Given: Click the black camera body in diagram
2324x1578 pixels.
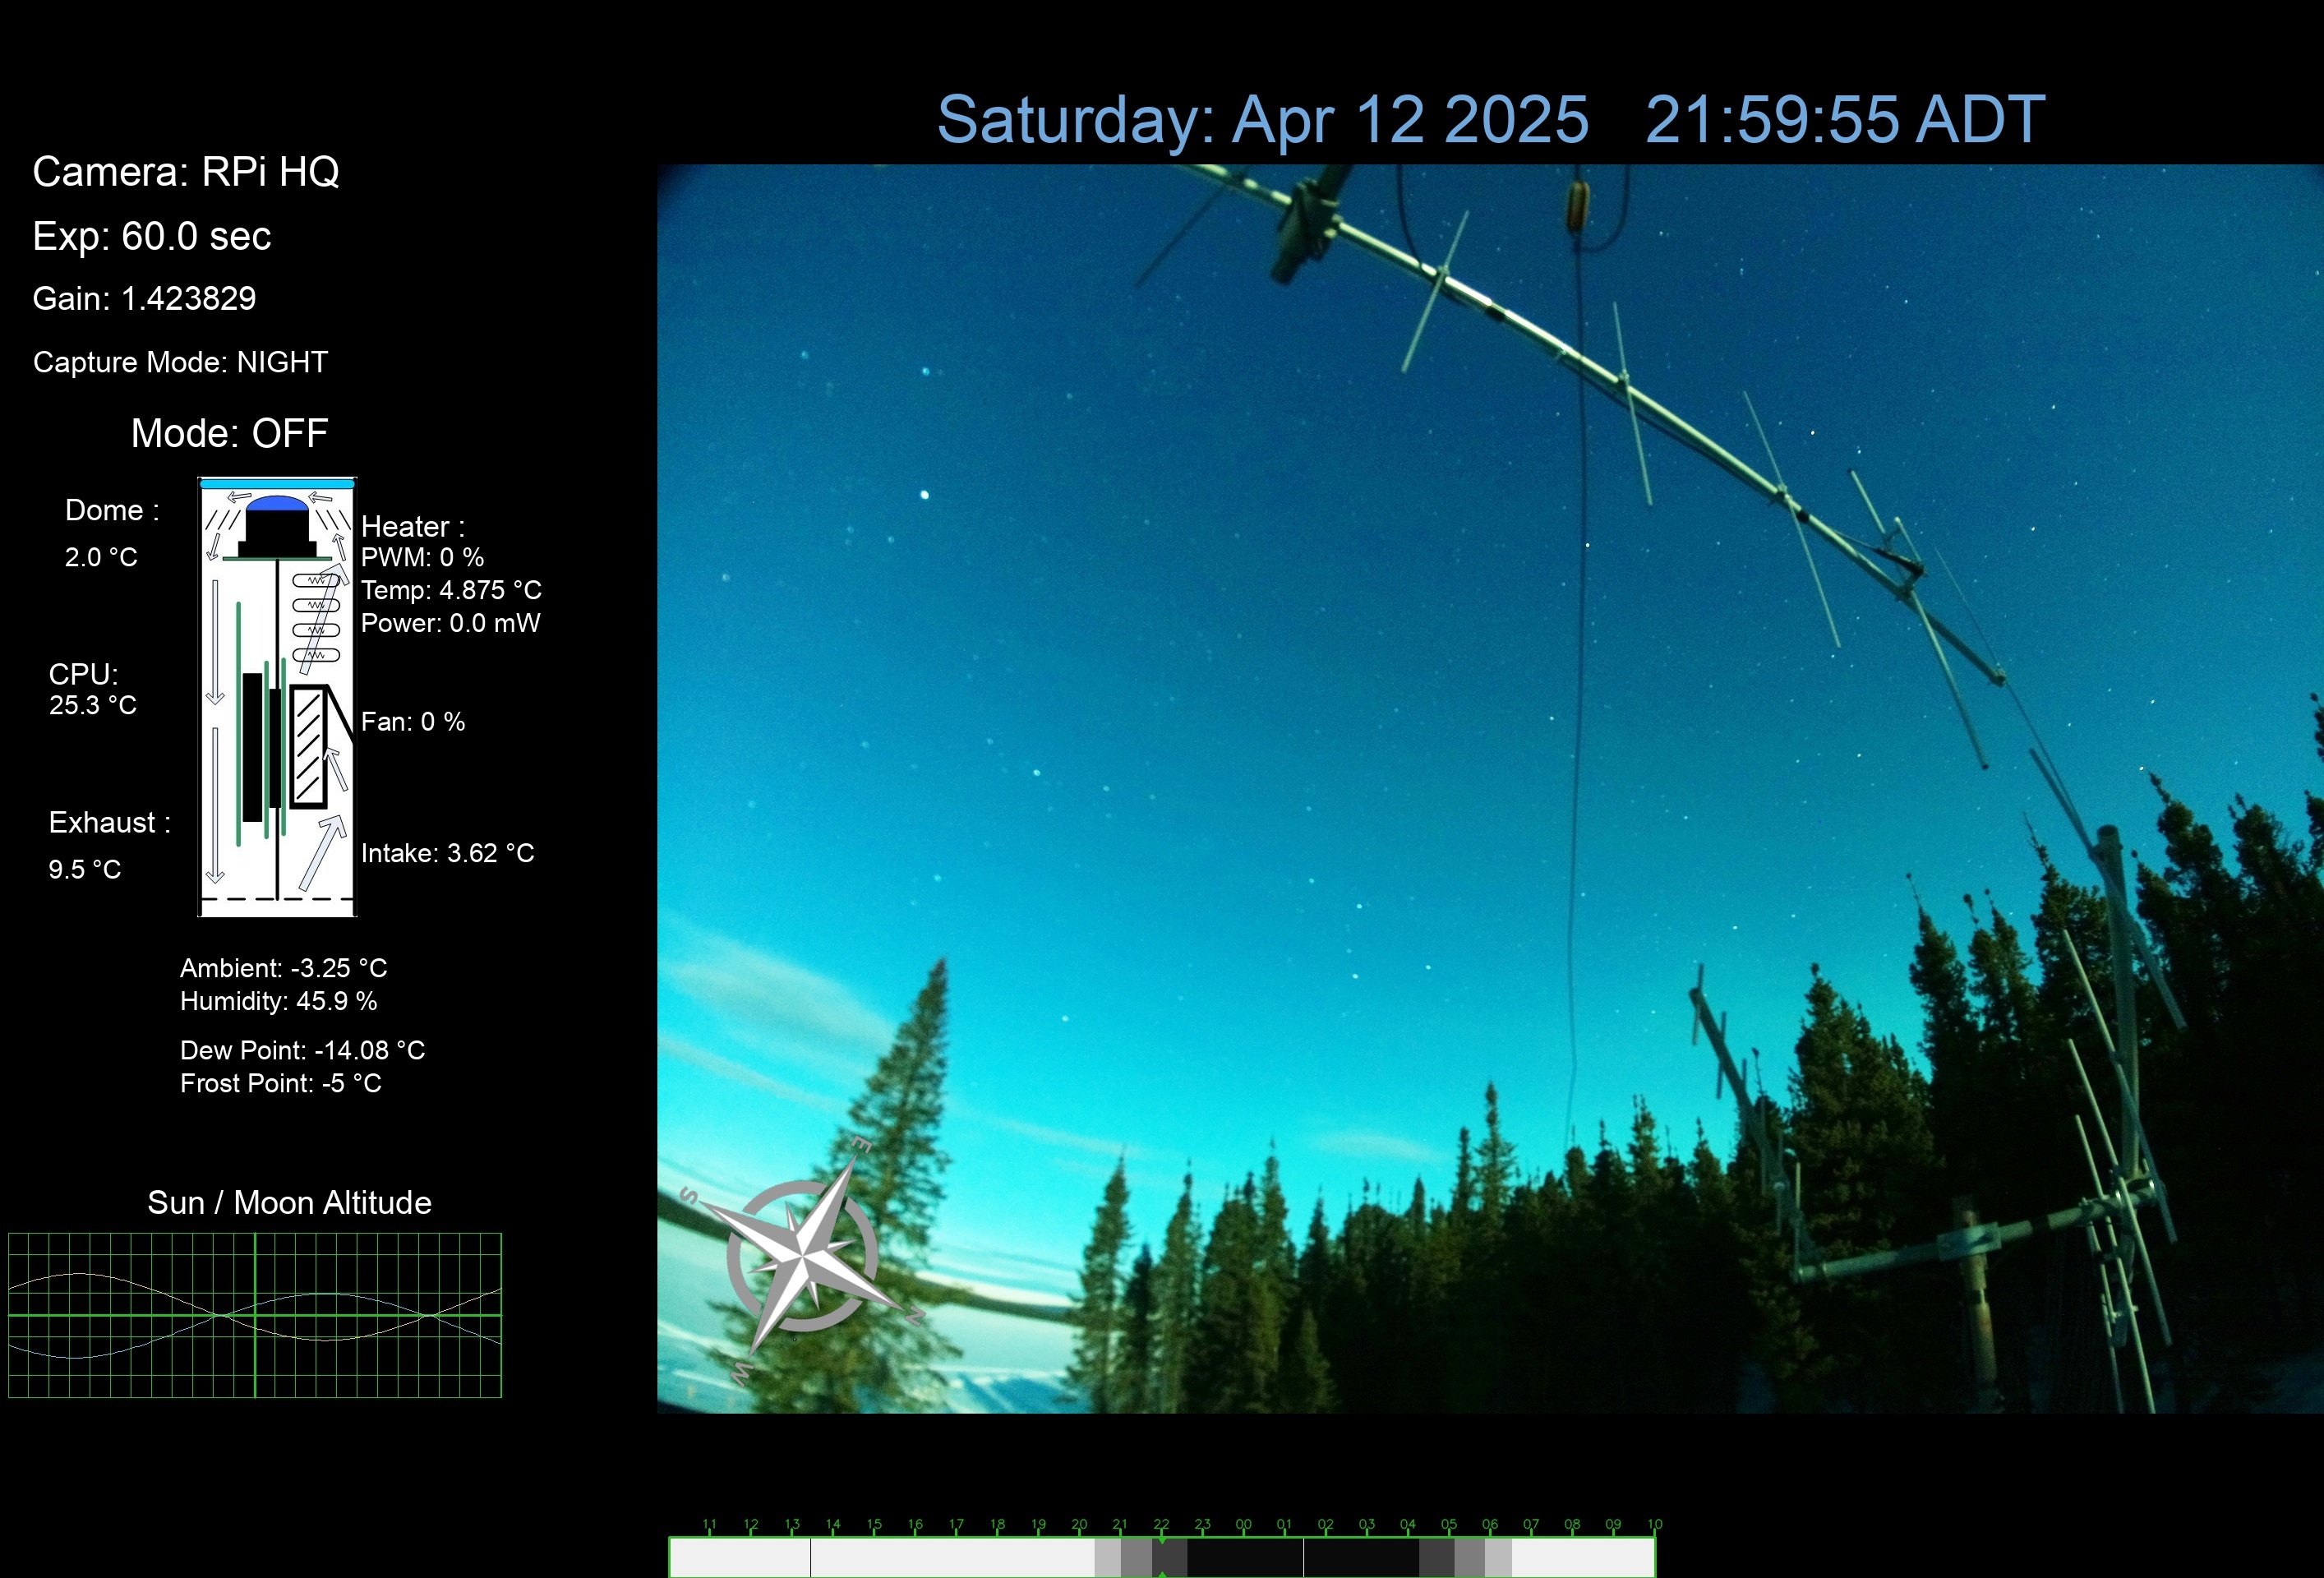Looking at the screenshot, I should [x=277, y=535].
